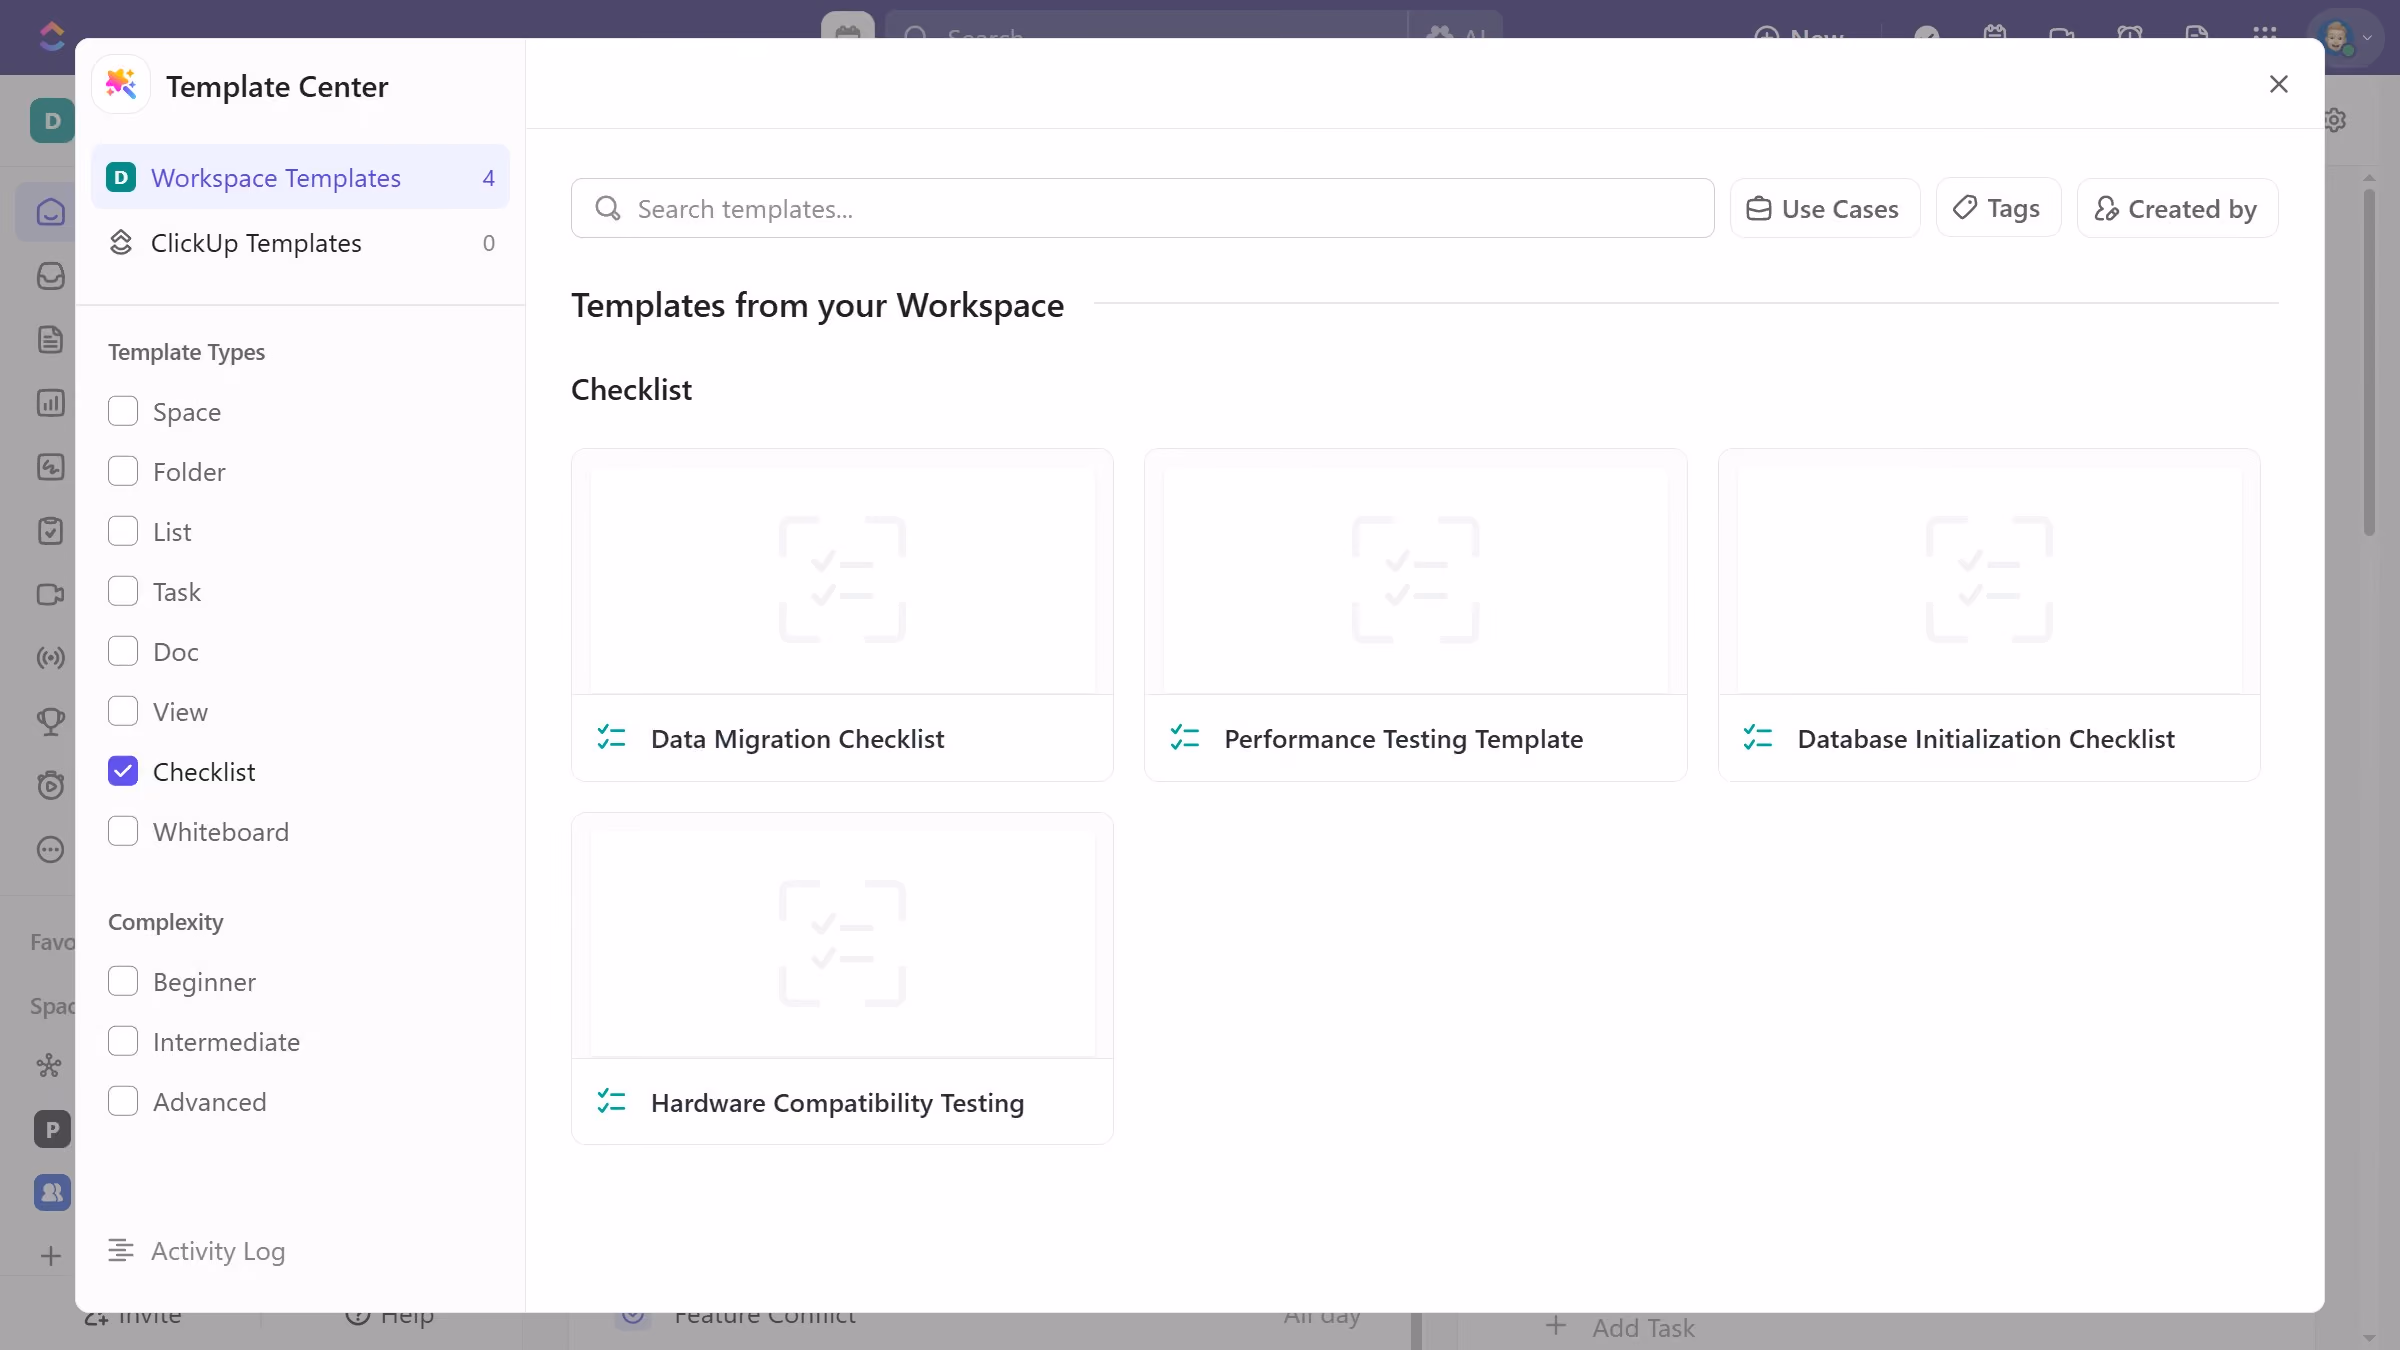Open Pulse in the left sidebar

[x=50, y=658]
